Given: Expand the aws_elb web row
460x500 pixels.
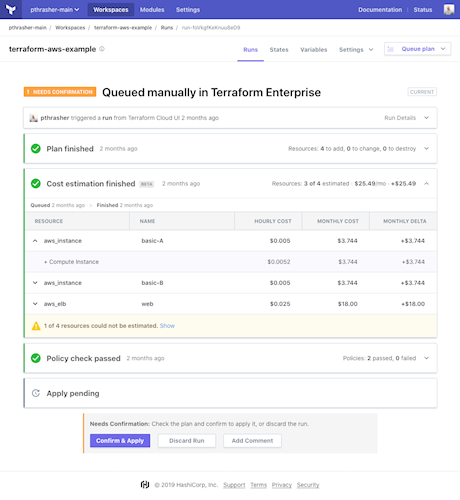Looking at the screenshot, I should pyautogui.click(x=35, y=304).
